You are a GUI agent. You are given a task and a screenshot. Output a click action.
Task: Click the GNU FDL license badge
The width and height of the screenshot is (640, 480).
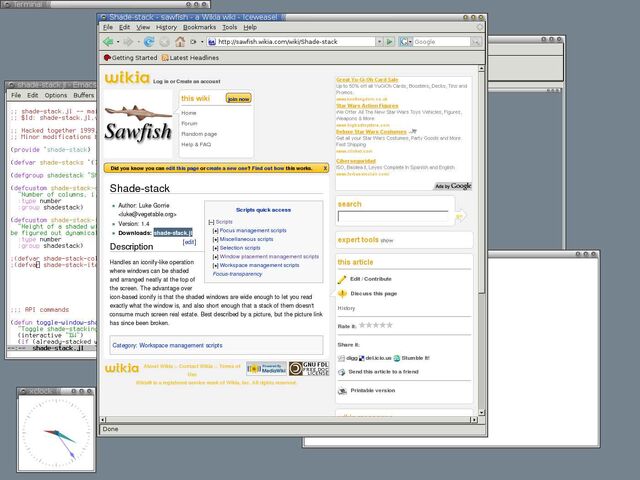[309, 369]
